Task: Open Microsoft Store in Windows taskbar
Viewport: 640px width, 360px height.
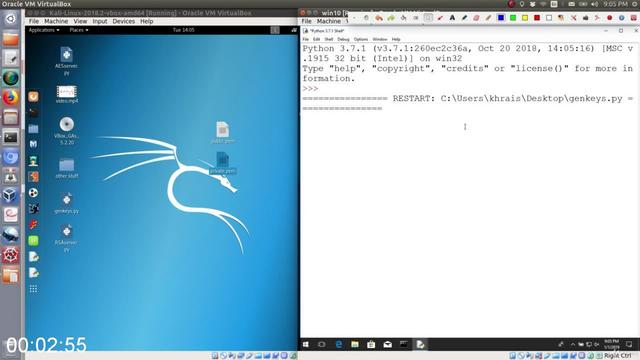Action: (371, 344)
